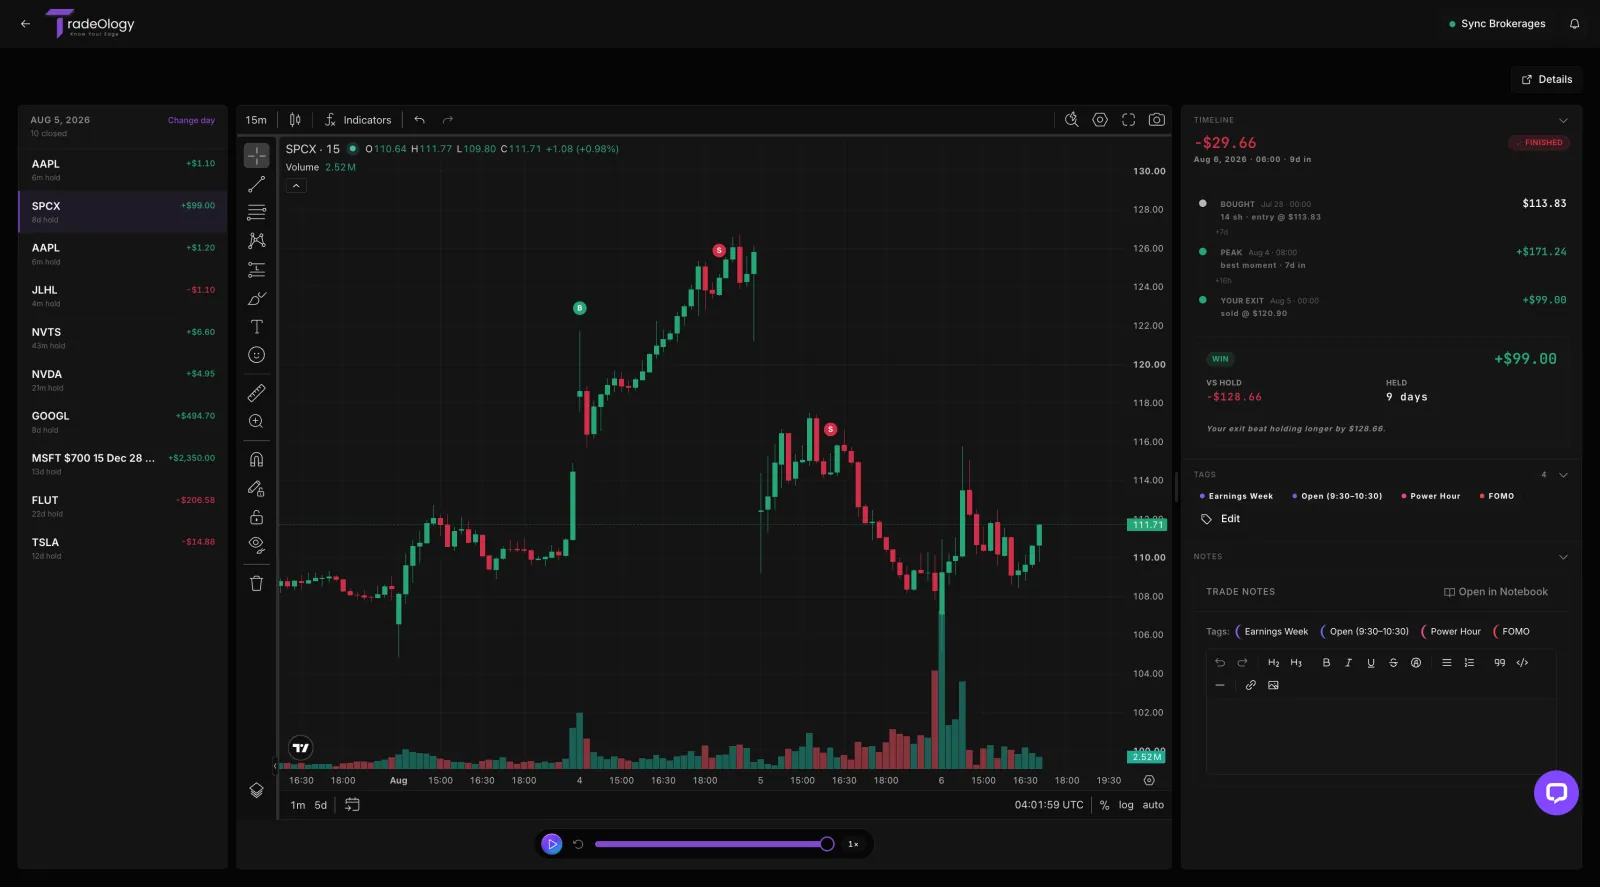Insert an image in notes
The height and width of the screenshot is (887, 1600).
pyautogui.click(x=1273, y=685)
